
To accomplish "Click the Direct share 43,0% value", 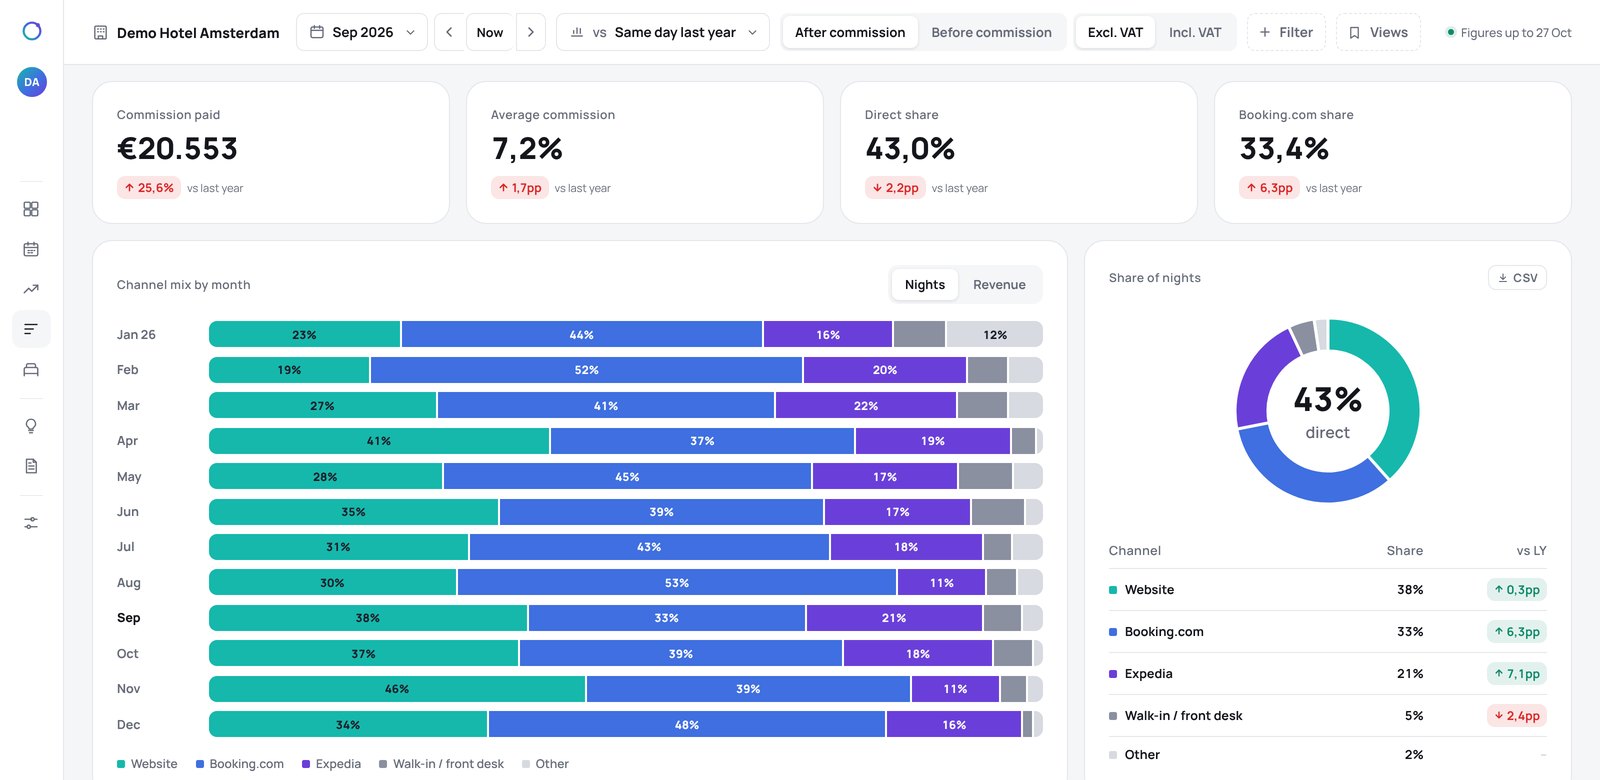I will point(910,149).
